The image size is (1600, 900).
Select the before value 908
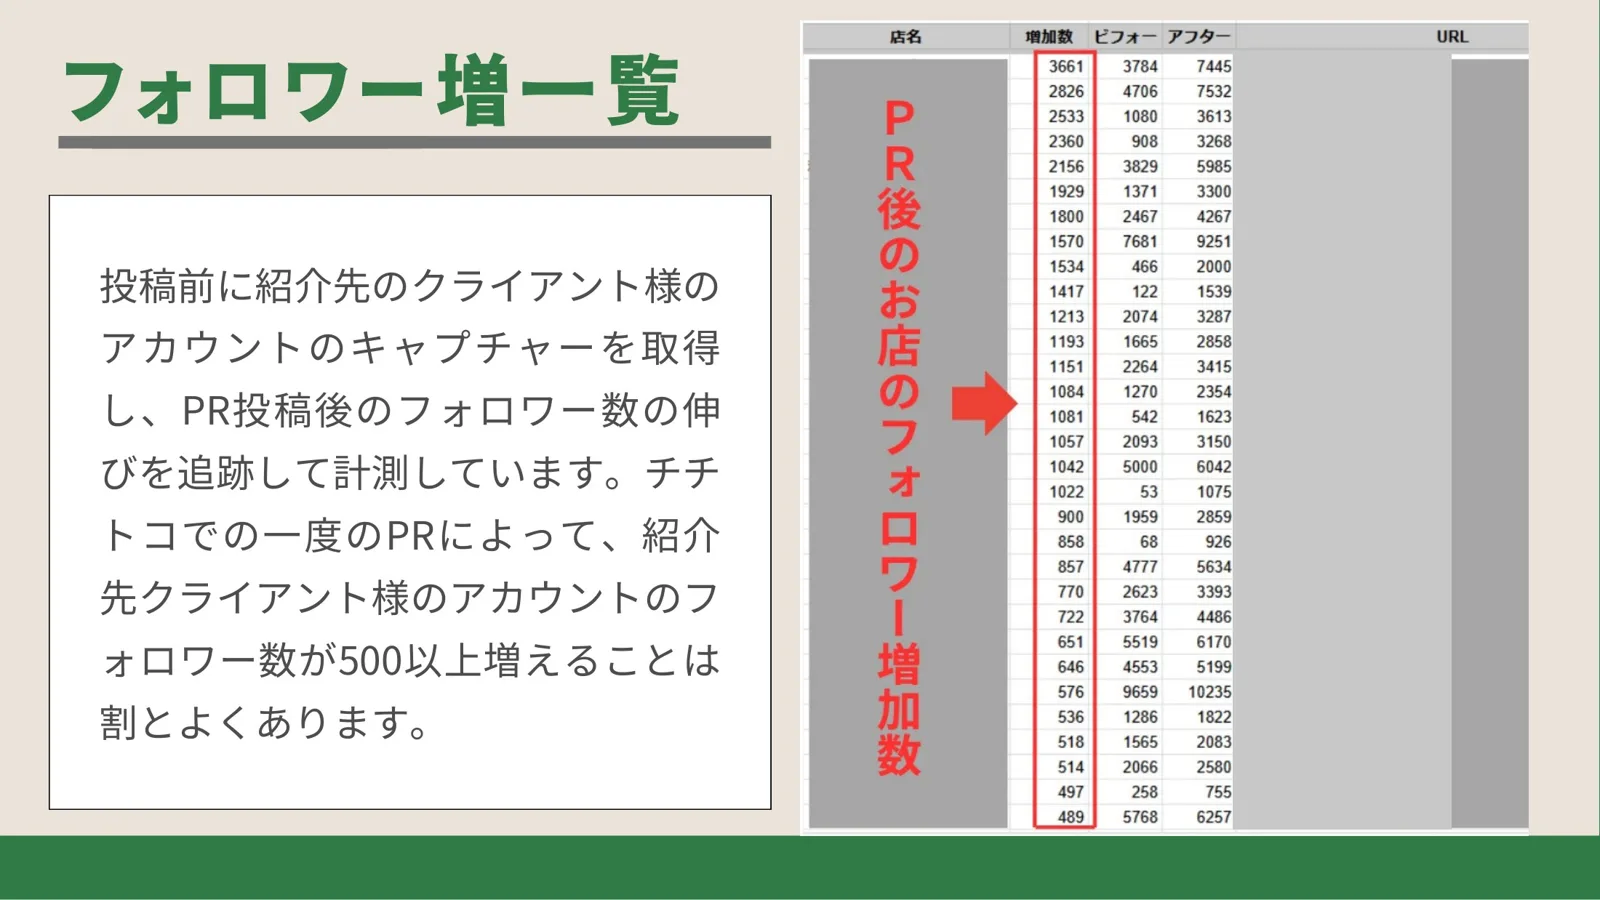click(1144, 141)
